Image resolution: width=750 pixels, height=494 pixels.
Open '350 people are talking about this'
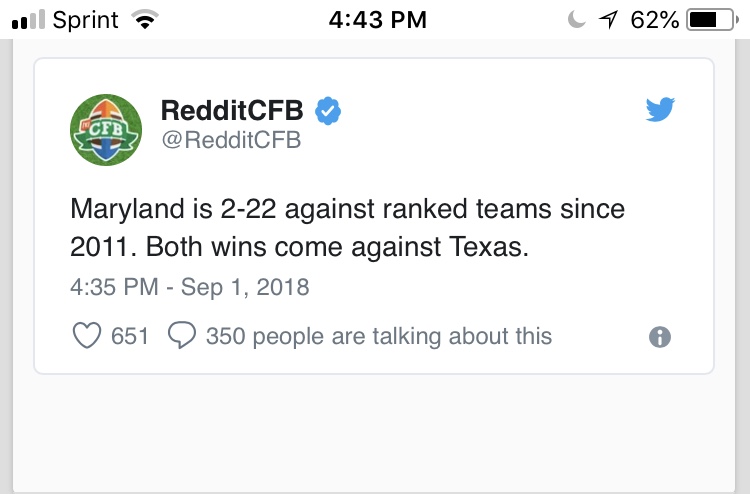379,336
